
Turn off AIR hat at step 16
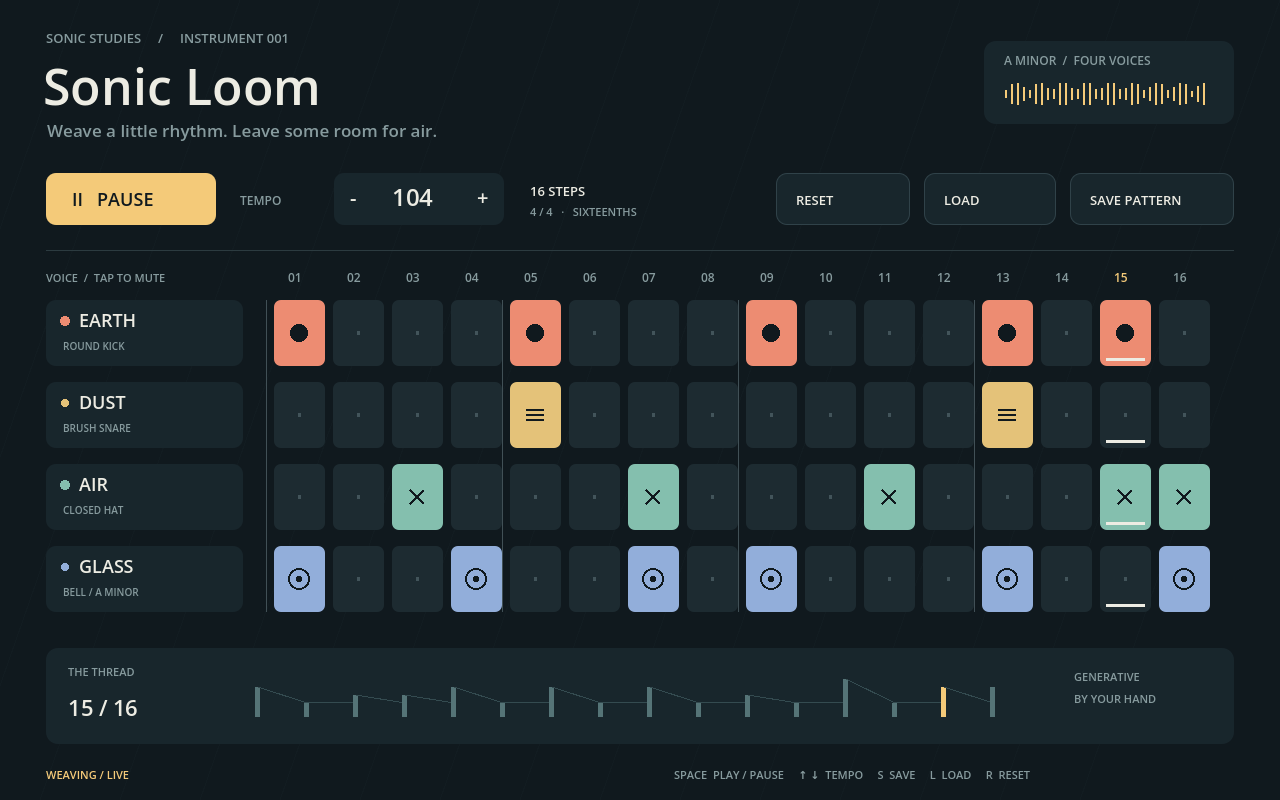[x=1184, y=497]
